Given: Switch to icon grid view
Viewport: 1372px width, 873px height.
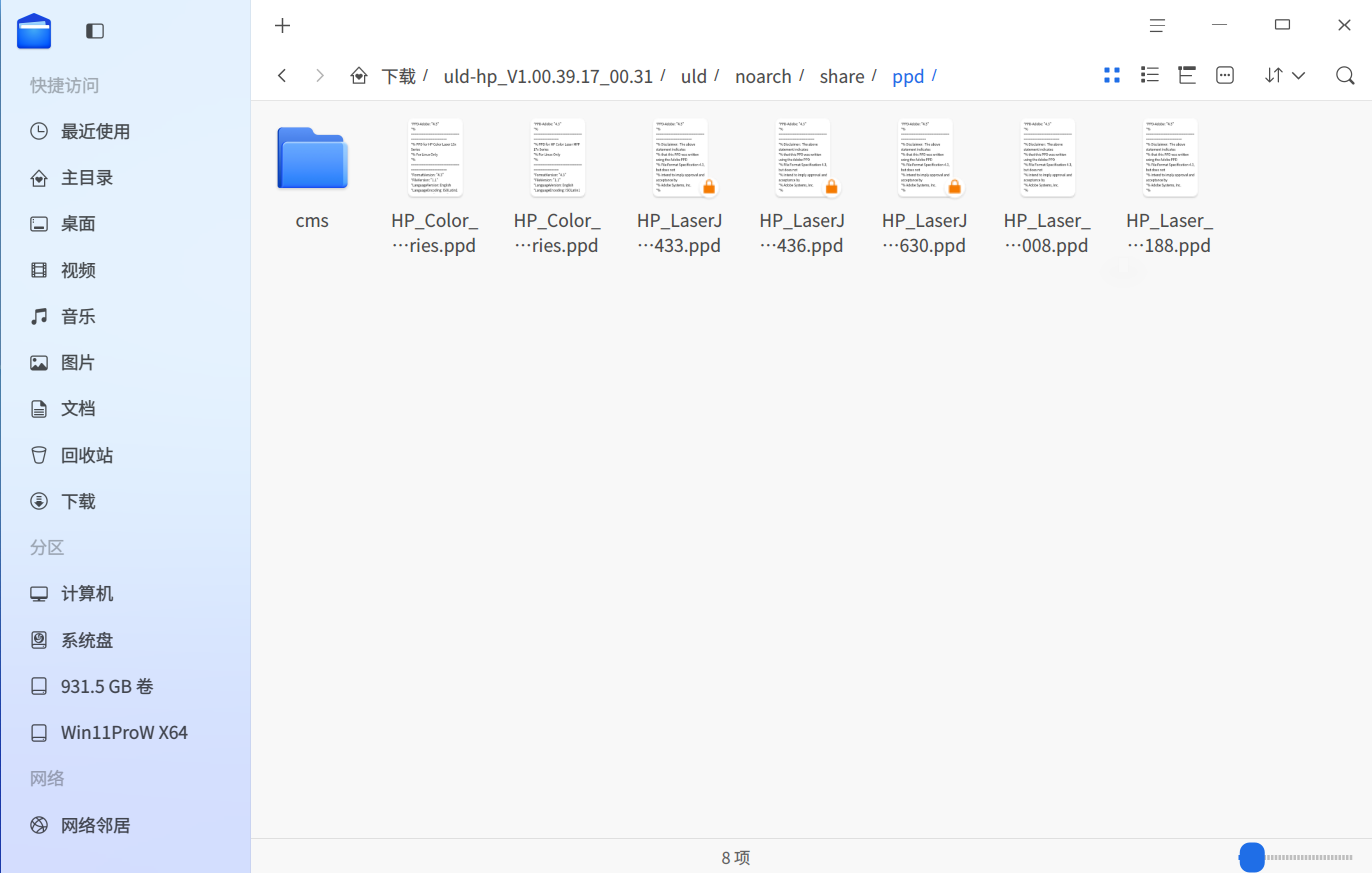Looking at the screenshot, I should coord(1112,75).
